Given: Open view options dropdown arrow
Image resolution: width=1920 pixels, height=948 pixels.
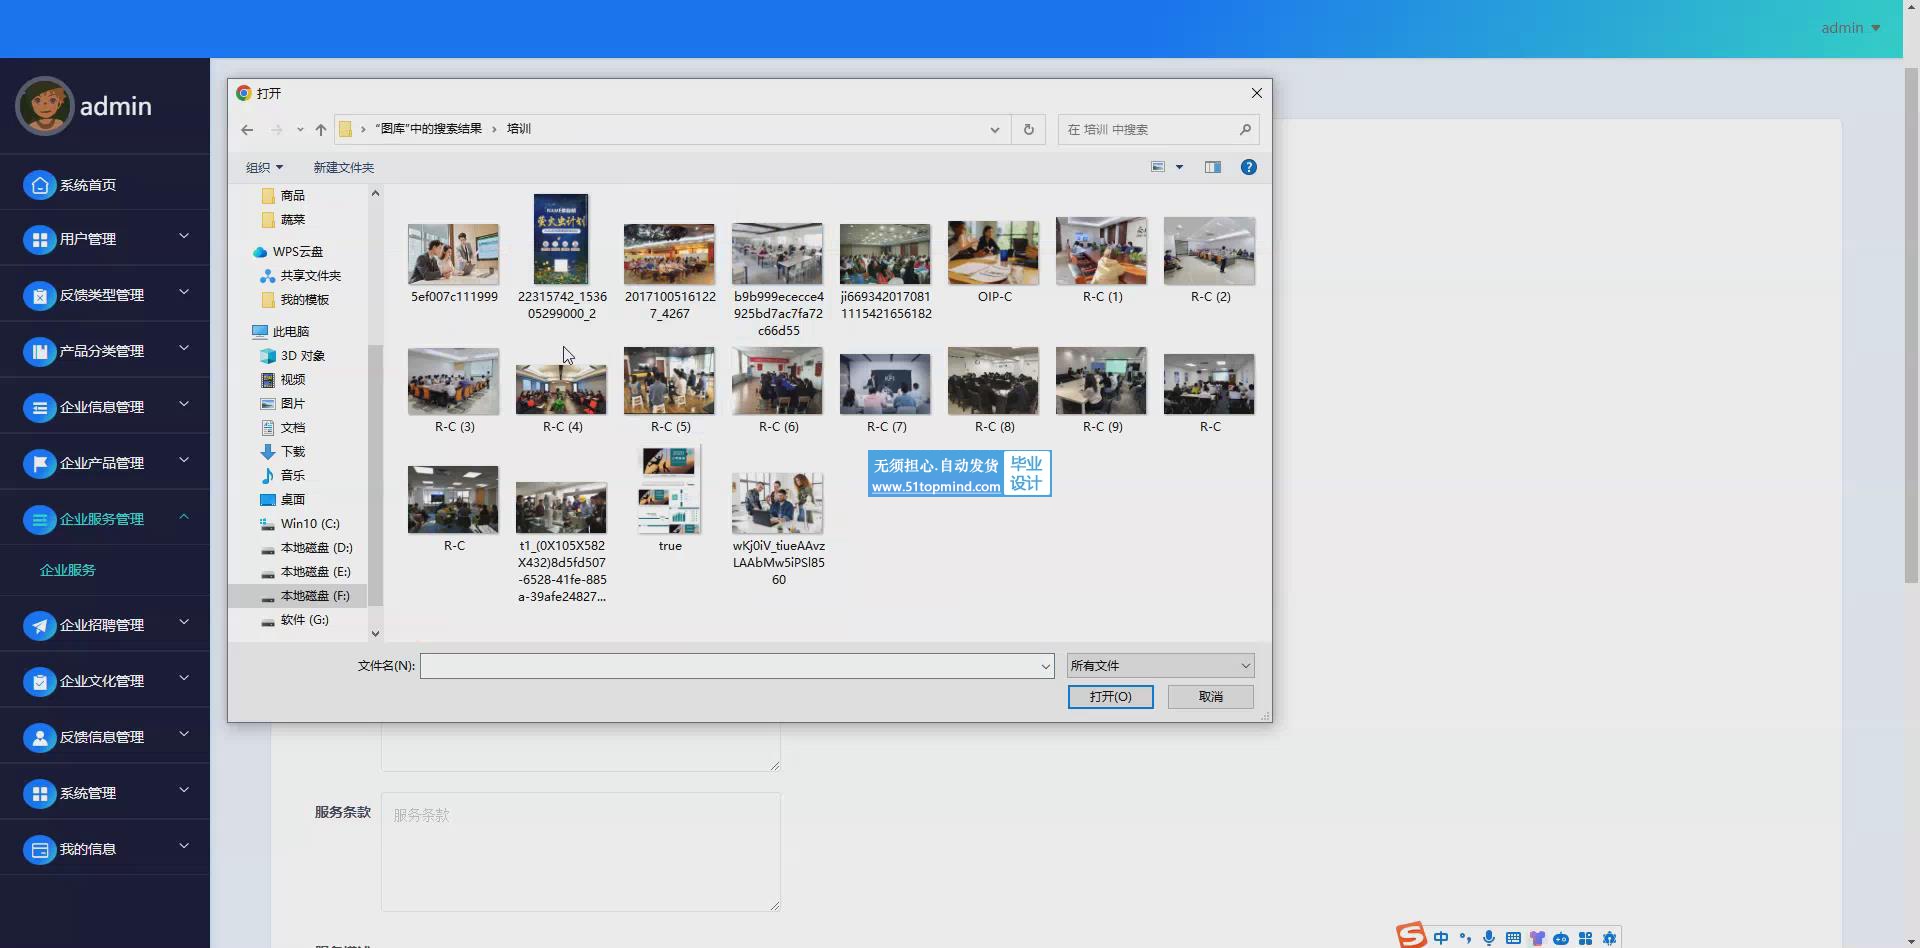Looking at the screenshot, I should click(1180, 167).
